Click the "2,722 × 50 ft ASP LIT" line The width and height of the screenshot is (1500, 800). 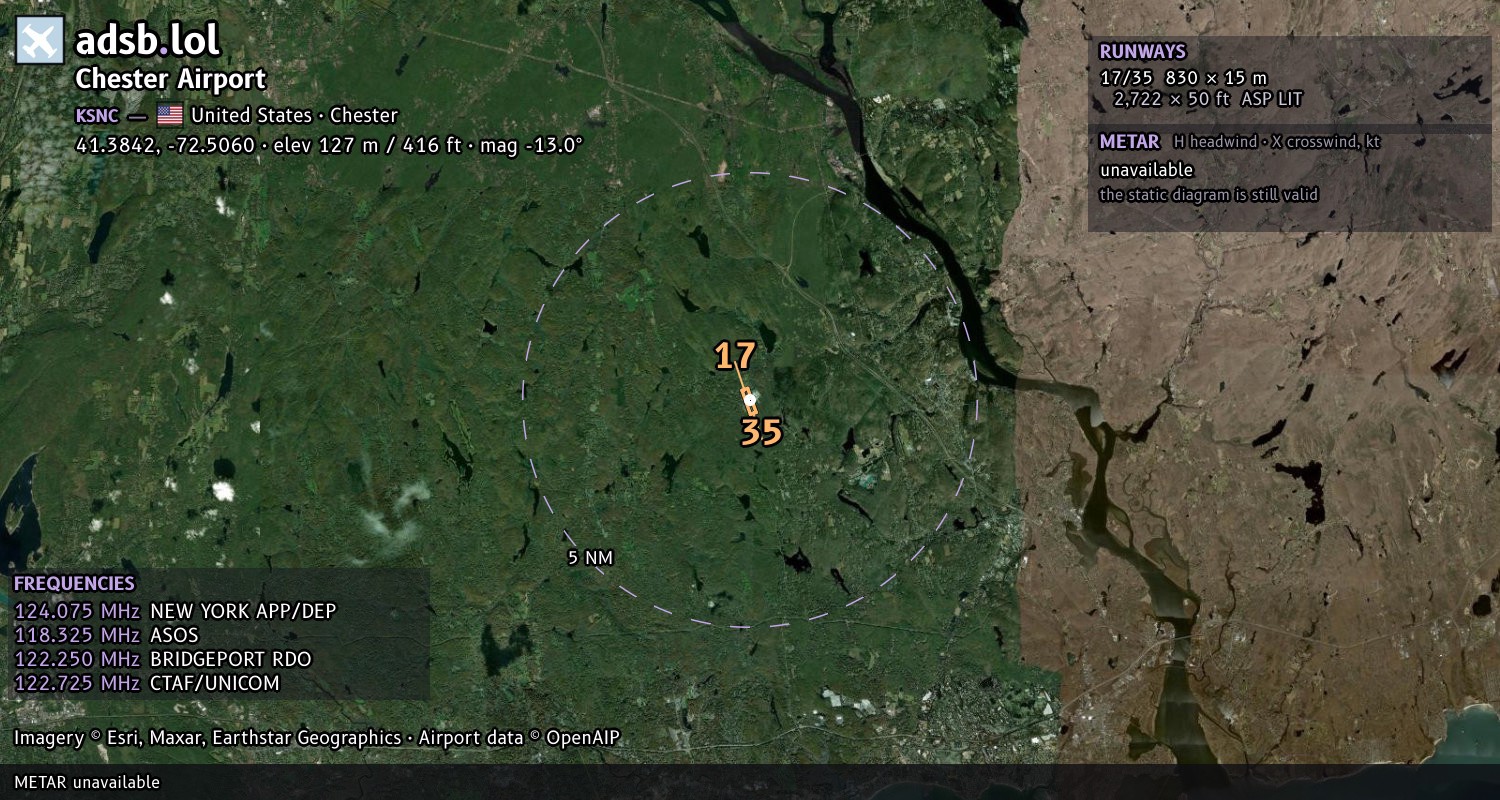click(x=1208, y=100)
